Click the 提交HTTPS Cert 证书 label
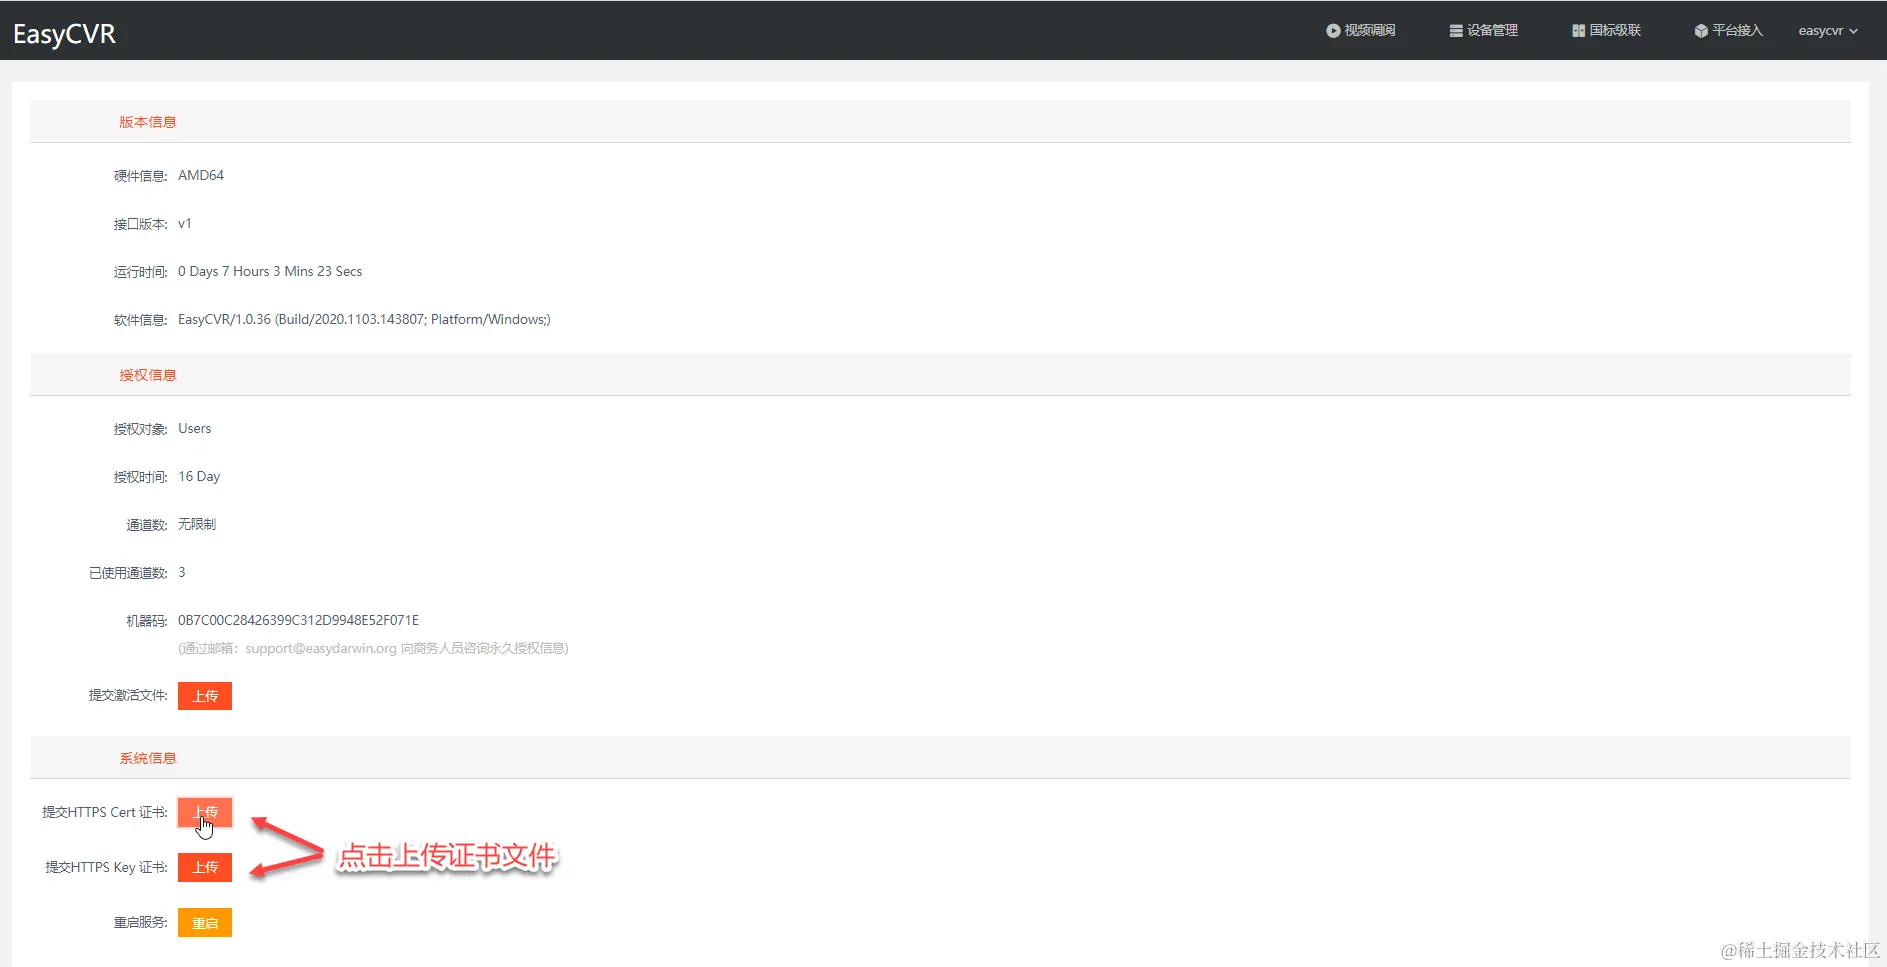 [105, 812]
